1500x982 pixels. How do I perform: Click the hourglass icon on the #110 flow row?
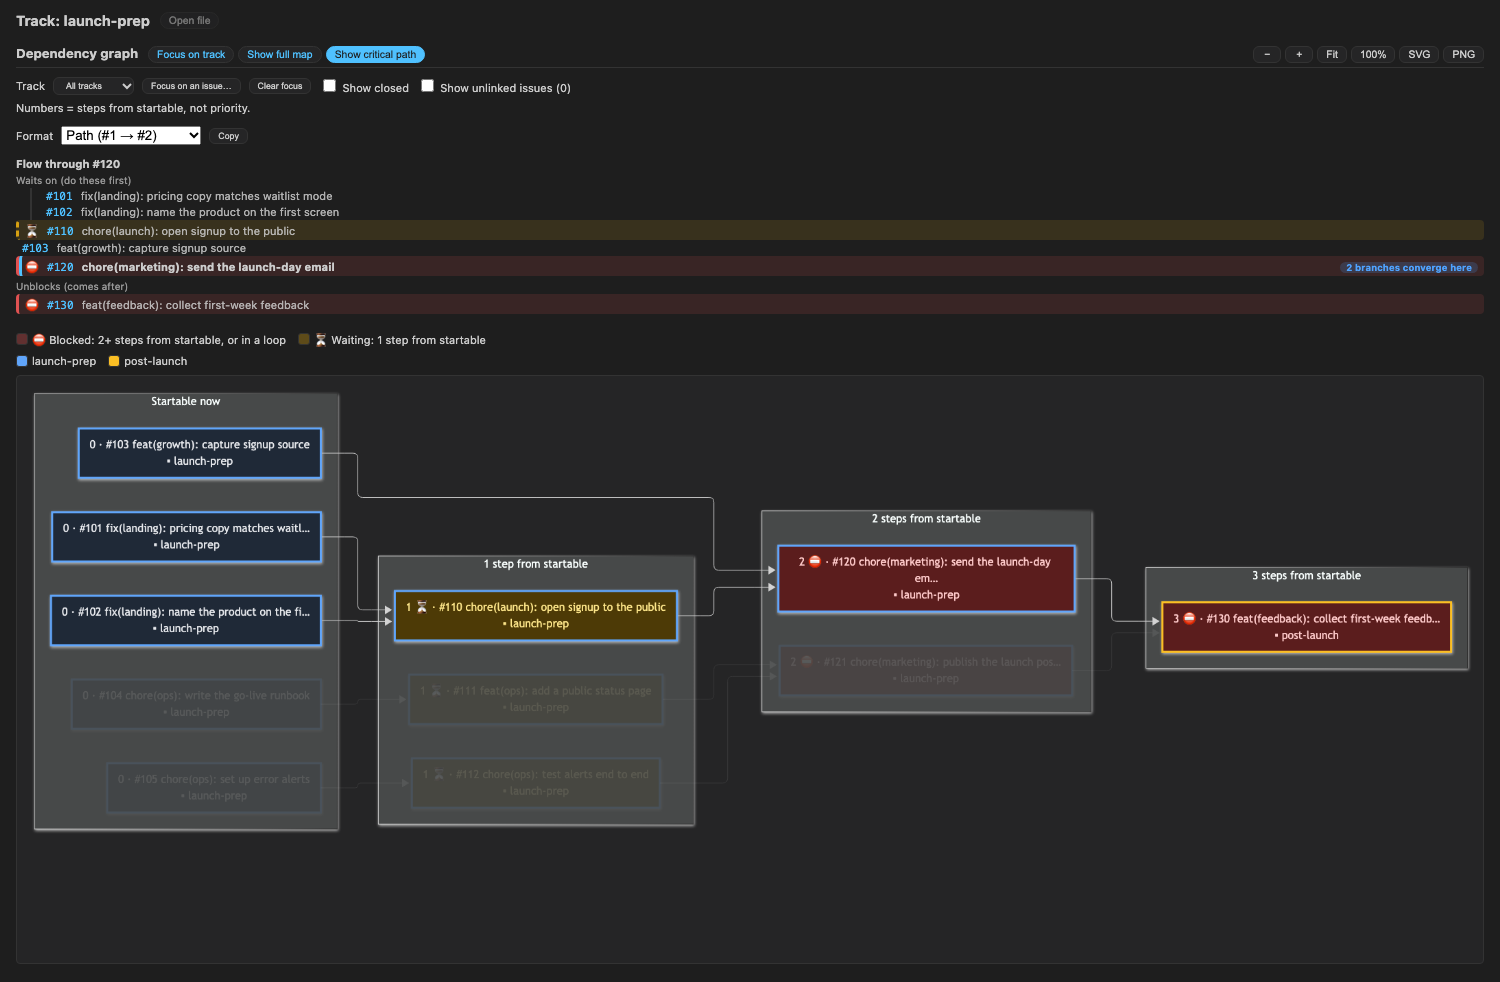(32, 231)
